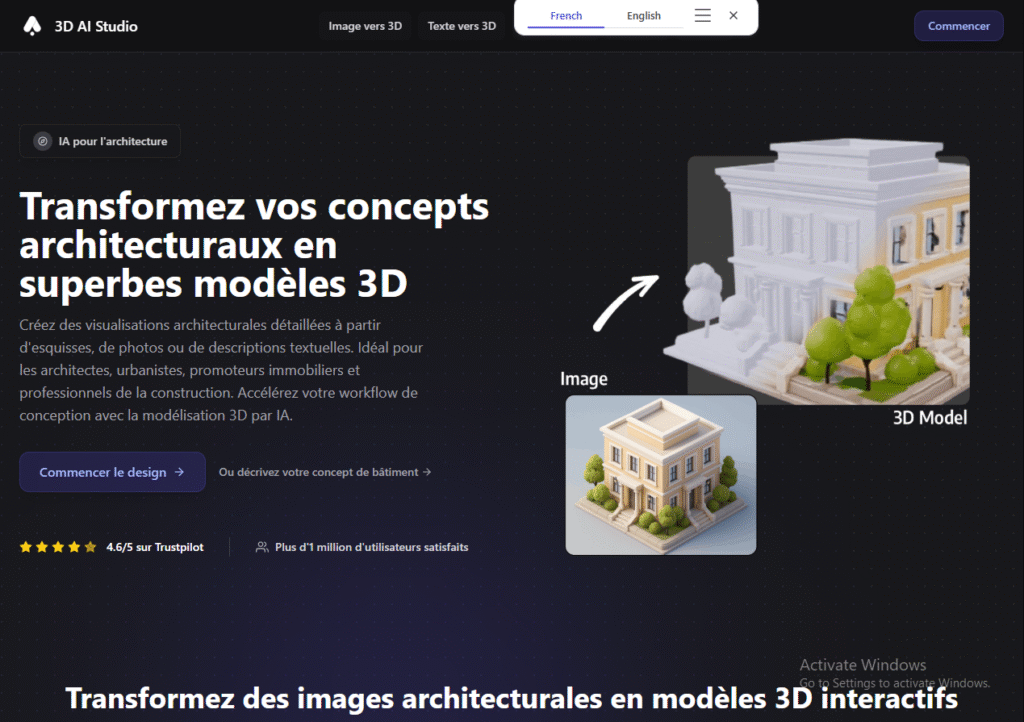The height and width of the screenshot is (722, 1024).
Task: Click the icon beside IA pour l'architecture
Action: click(x=42, y=142)
